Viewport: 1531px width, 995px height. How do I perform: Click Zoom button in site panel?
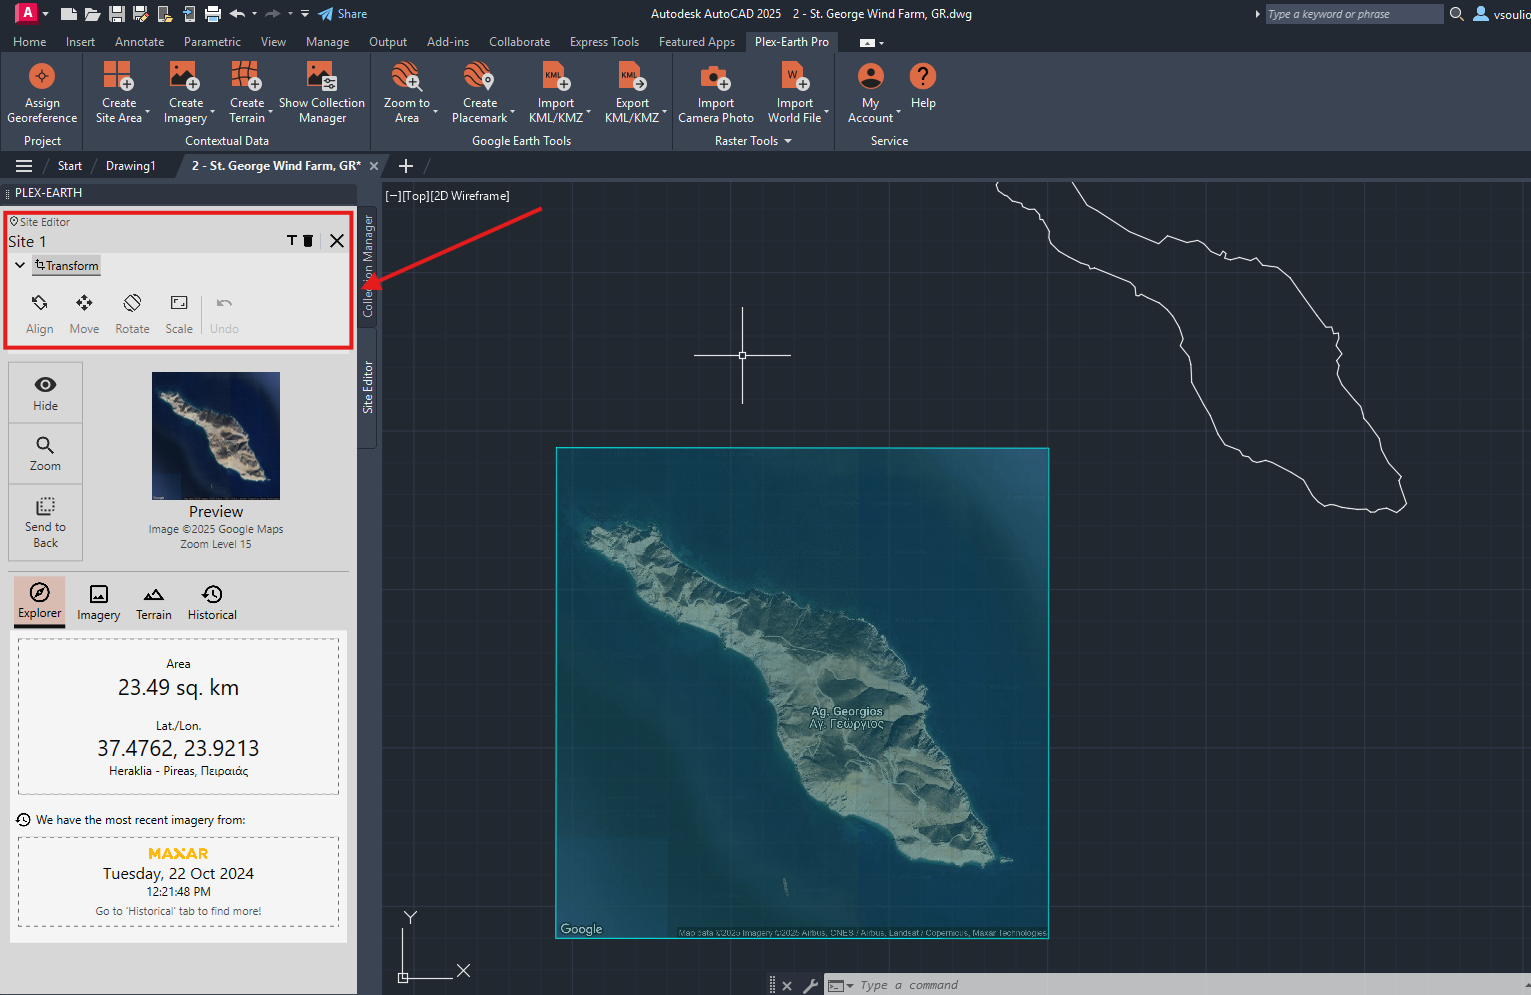45,453
